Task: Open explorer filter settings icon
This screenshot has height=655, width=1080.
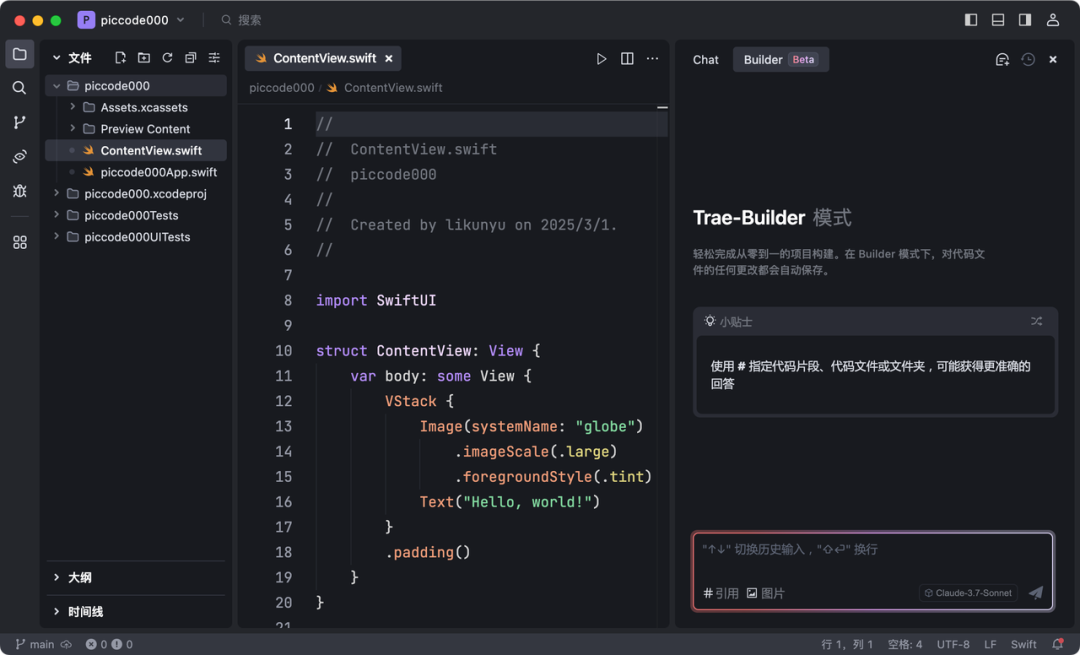Action: pyautogui.click(x=214, y=58)
